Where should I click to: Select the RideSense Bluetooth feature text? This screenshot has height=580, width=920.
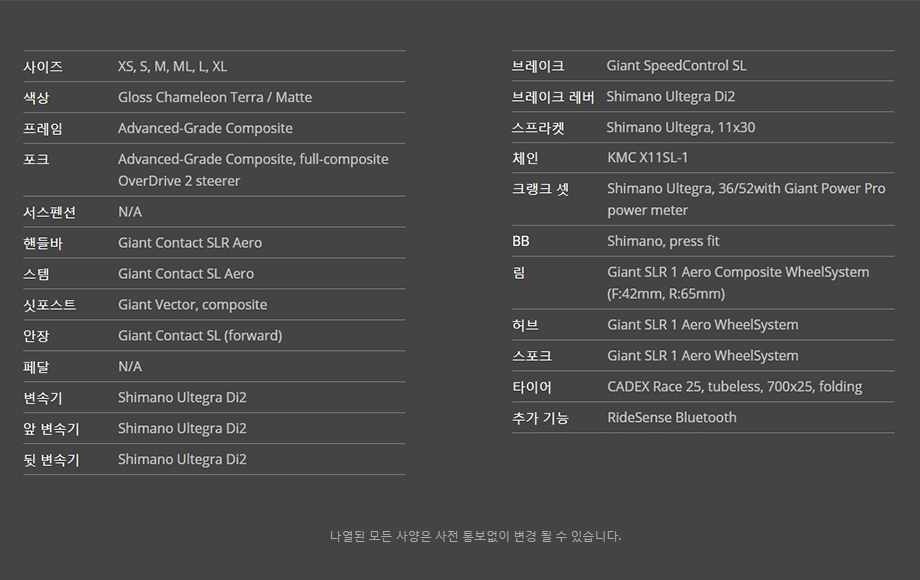point(671,418)
